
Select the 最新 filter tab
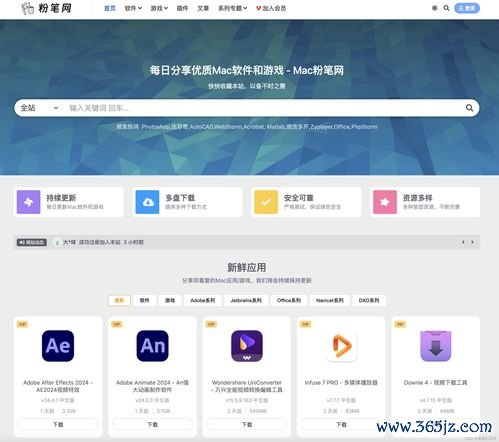(x=119, y=300)
